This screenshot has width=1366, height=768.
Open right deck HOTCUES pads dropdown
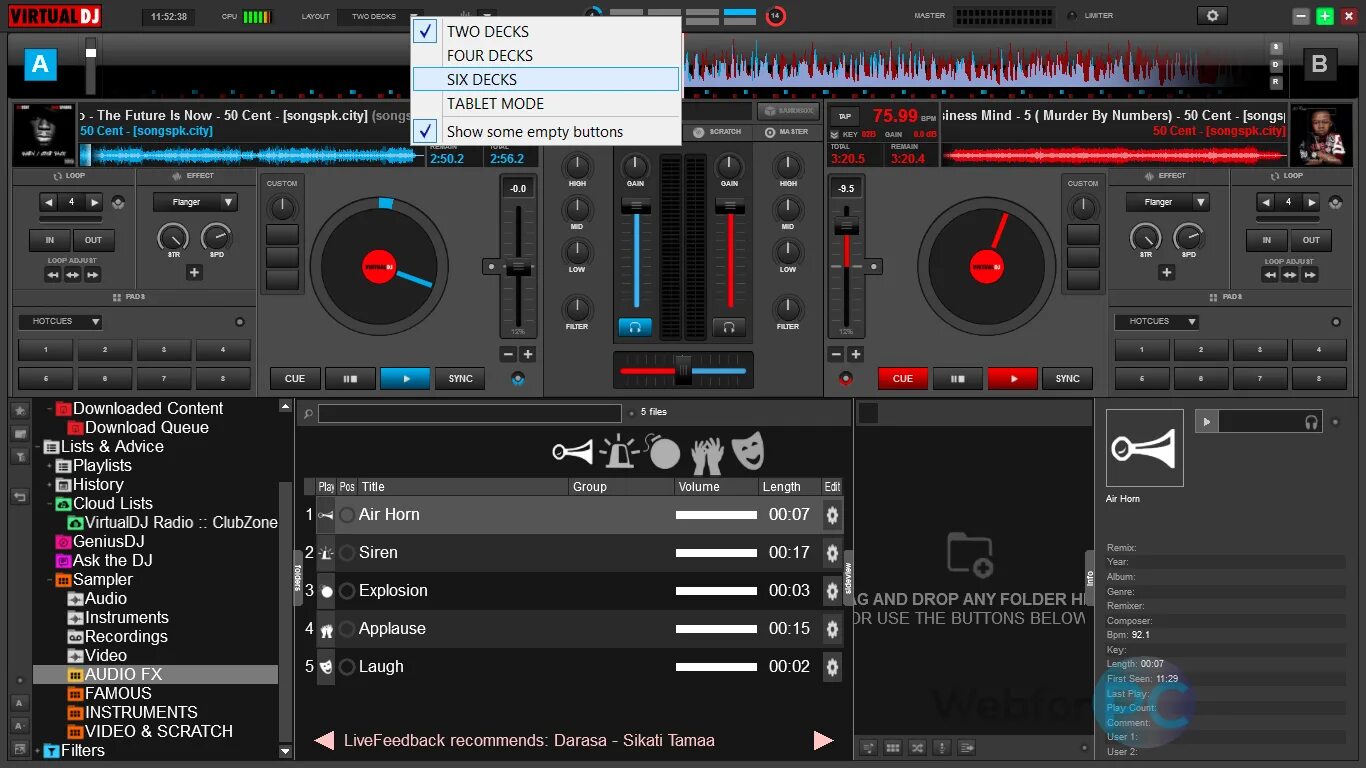[1156, 322]
